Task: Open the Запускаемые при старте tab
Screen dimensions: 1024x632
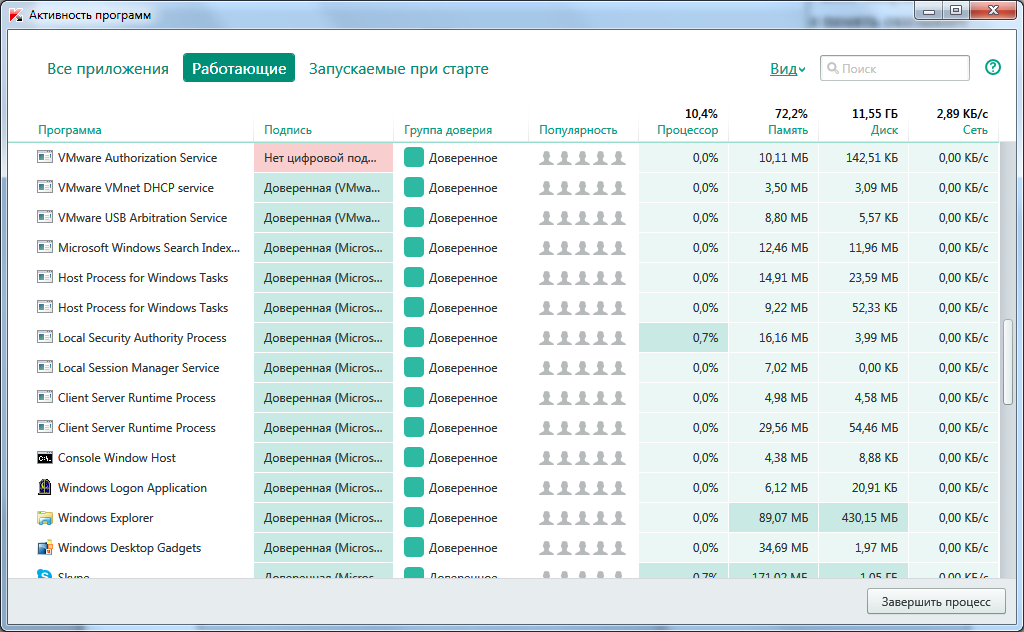Action: pos(398,69)
